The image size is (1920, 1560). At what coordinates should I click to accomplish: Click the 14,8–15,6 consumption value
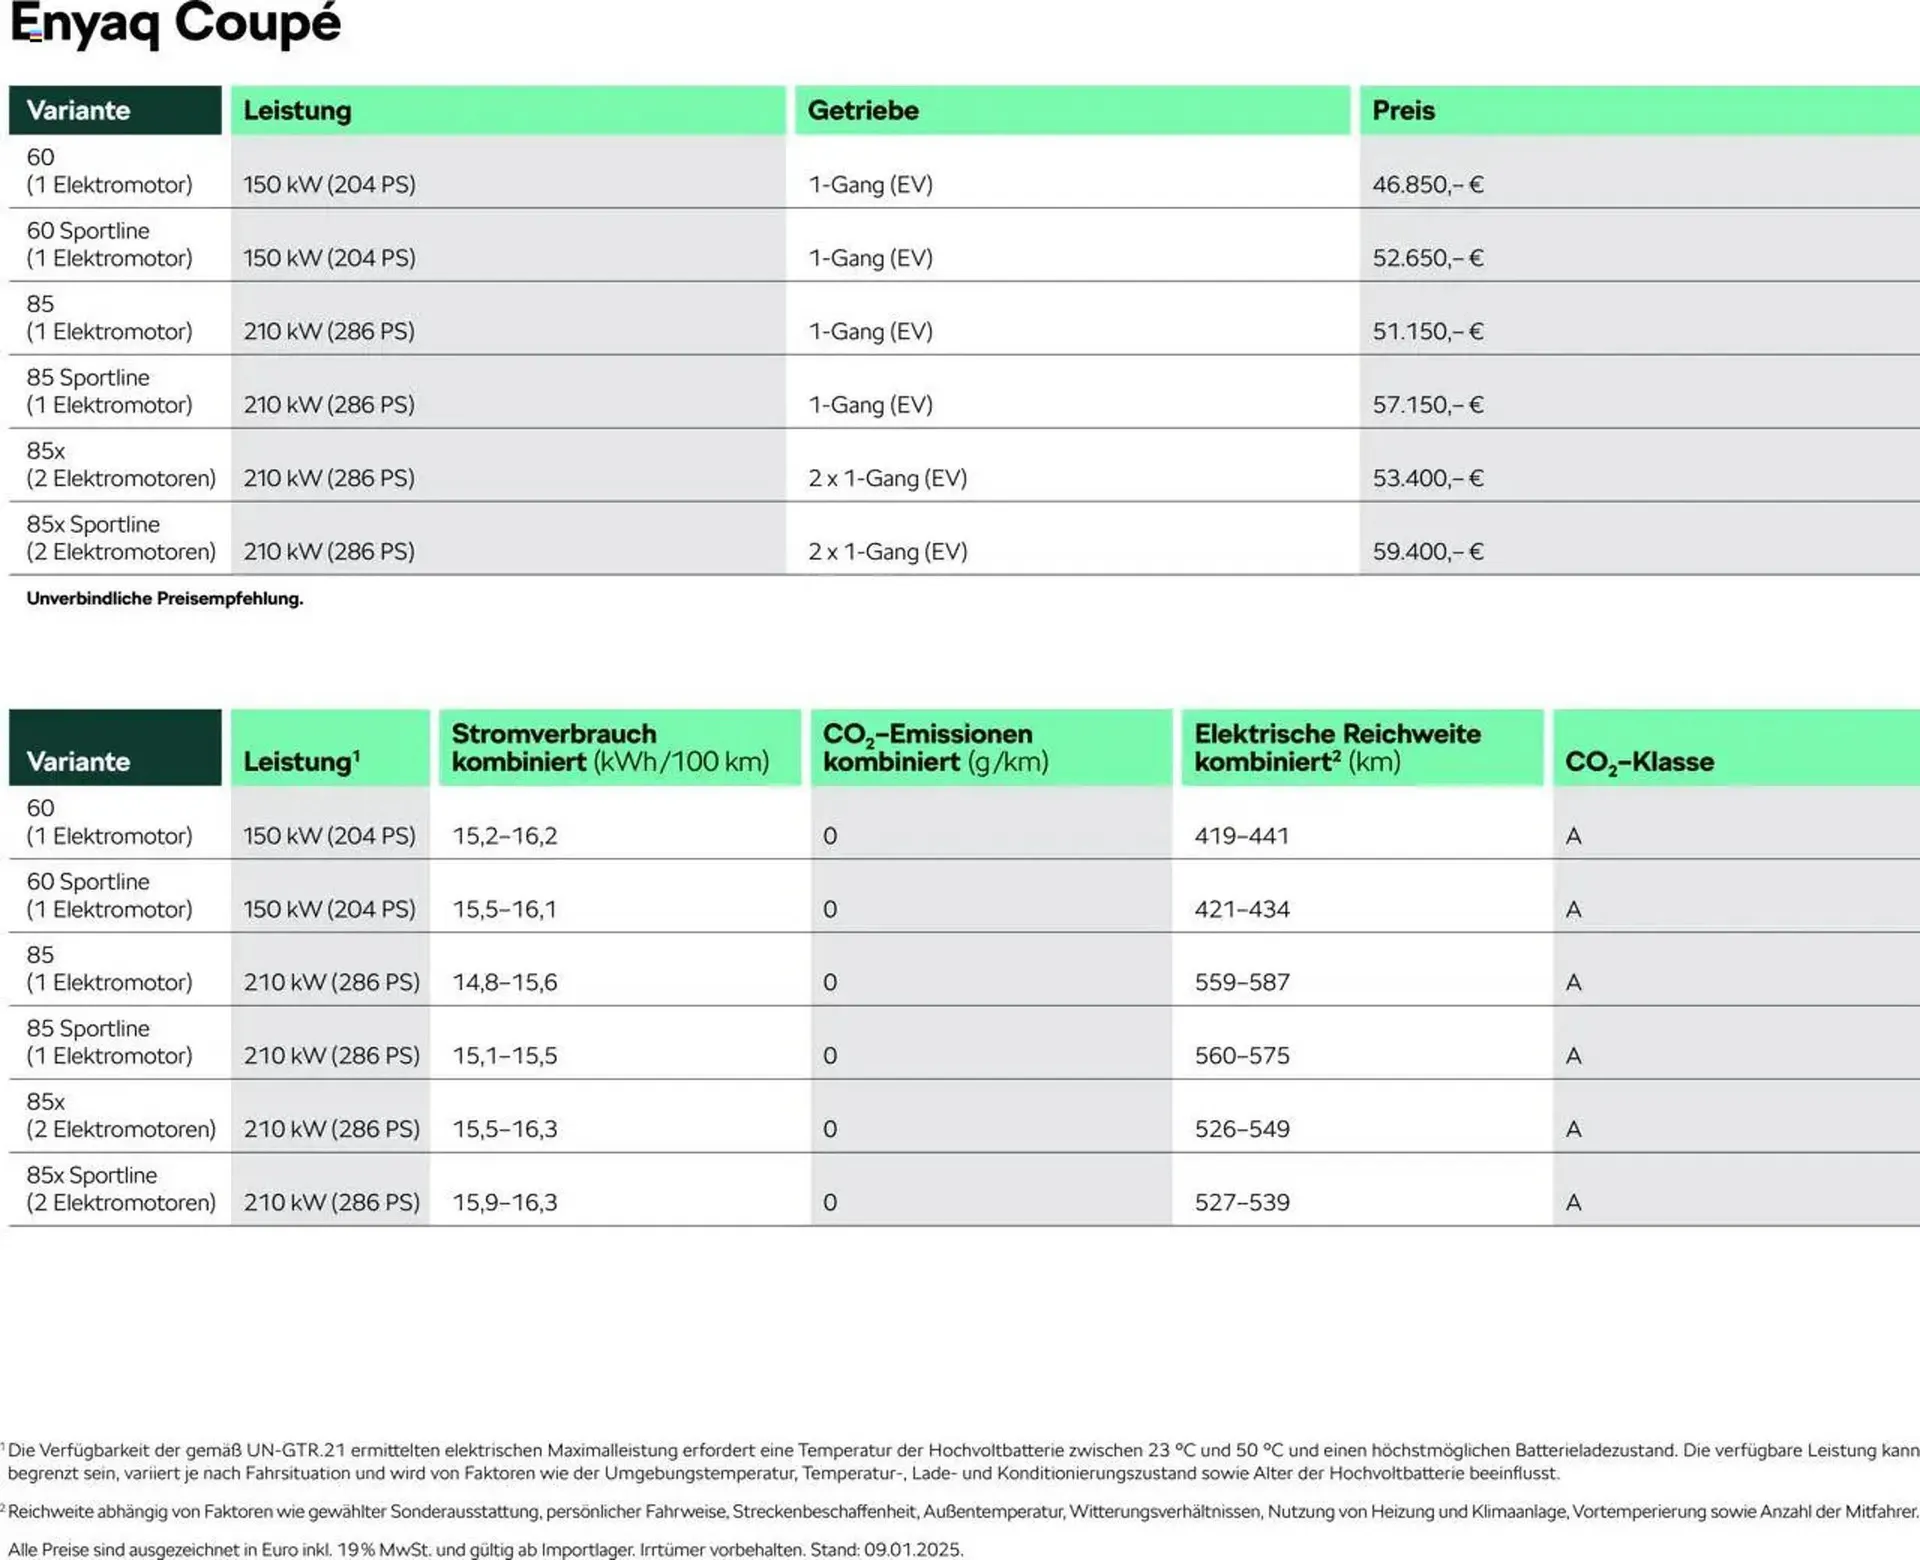(x=504, y=983)
